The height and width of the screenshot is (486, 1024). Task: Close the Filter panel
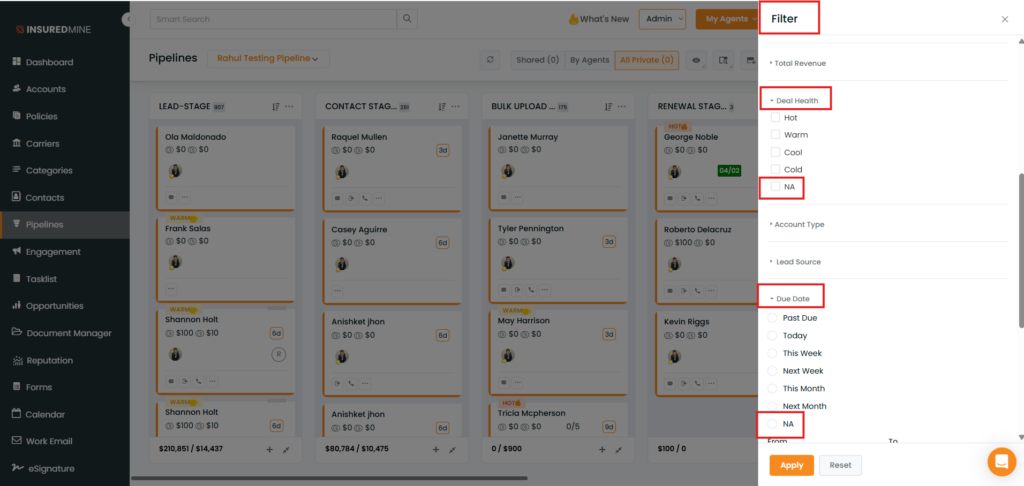(x=1005, y=19)
